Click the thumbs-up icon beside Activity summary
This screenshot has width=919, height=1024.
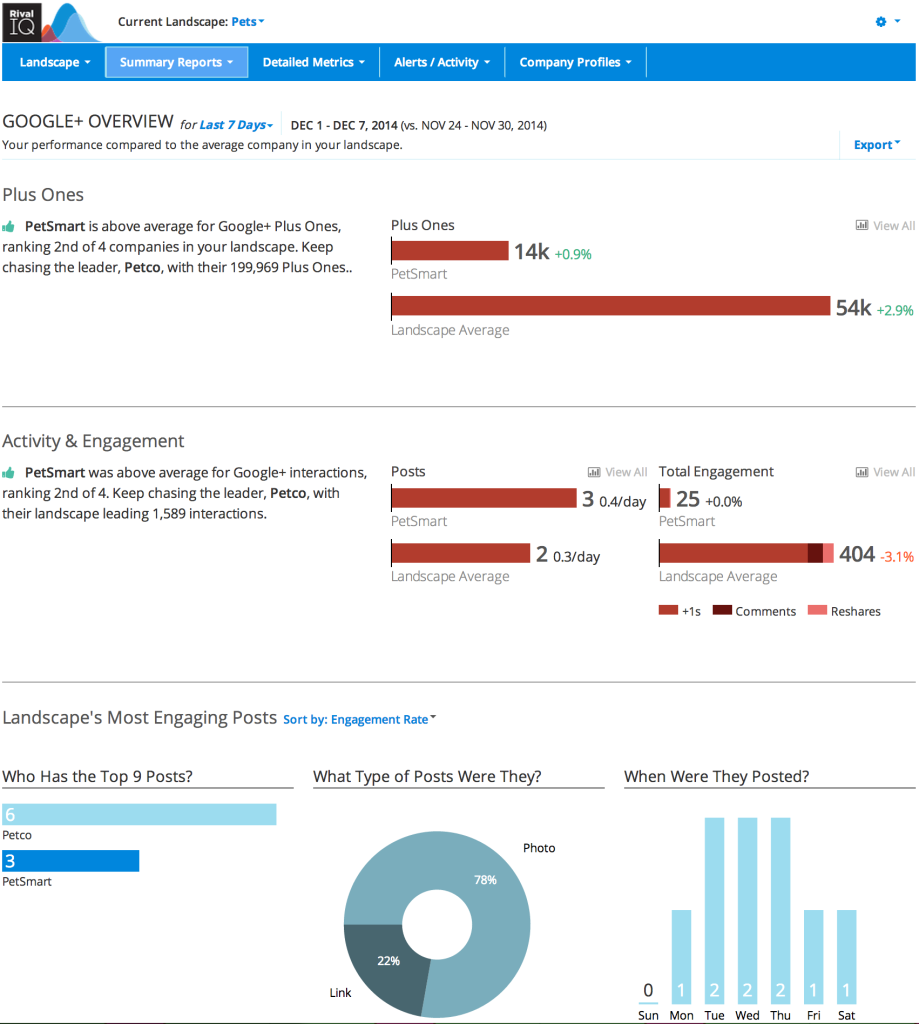click(8, 473)
